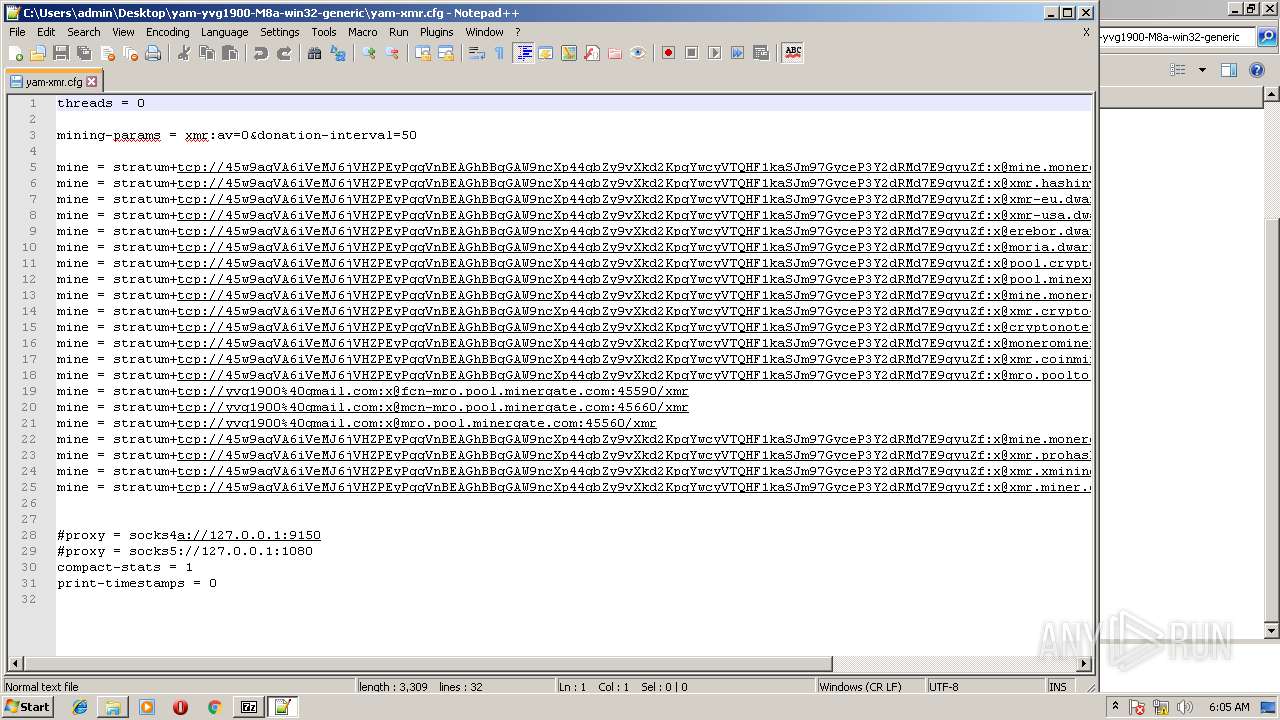This screenshot has height=720, width=1280.
Task: Toggle Synchronize Vertical Scrolling
Action: tap(423, 53)
